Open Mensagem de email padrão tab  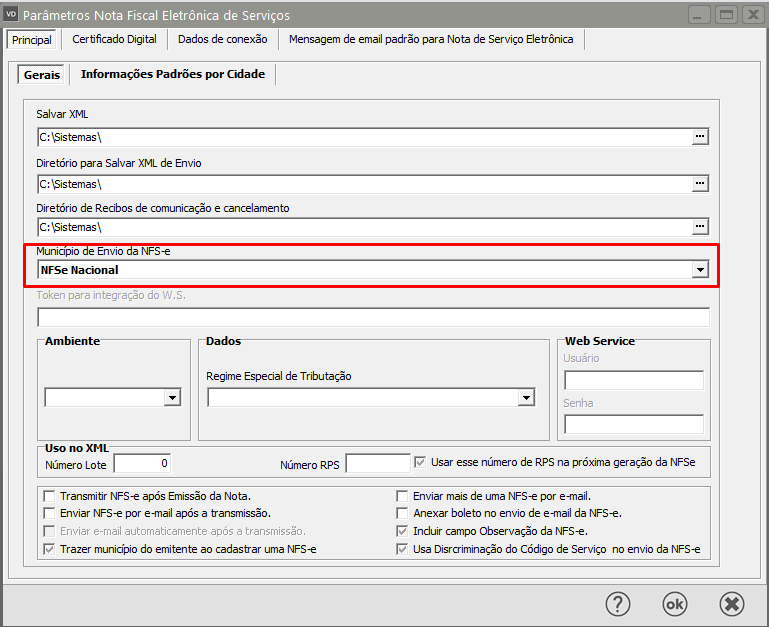click(431, 39)
